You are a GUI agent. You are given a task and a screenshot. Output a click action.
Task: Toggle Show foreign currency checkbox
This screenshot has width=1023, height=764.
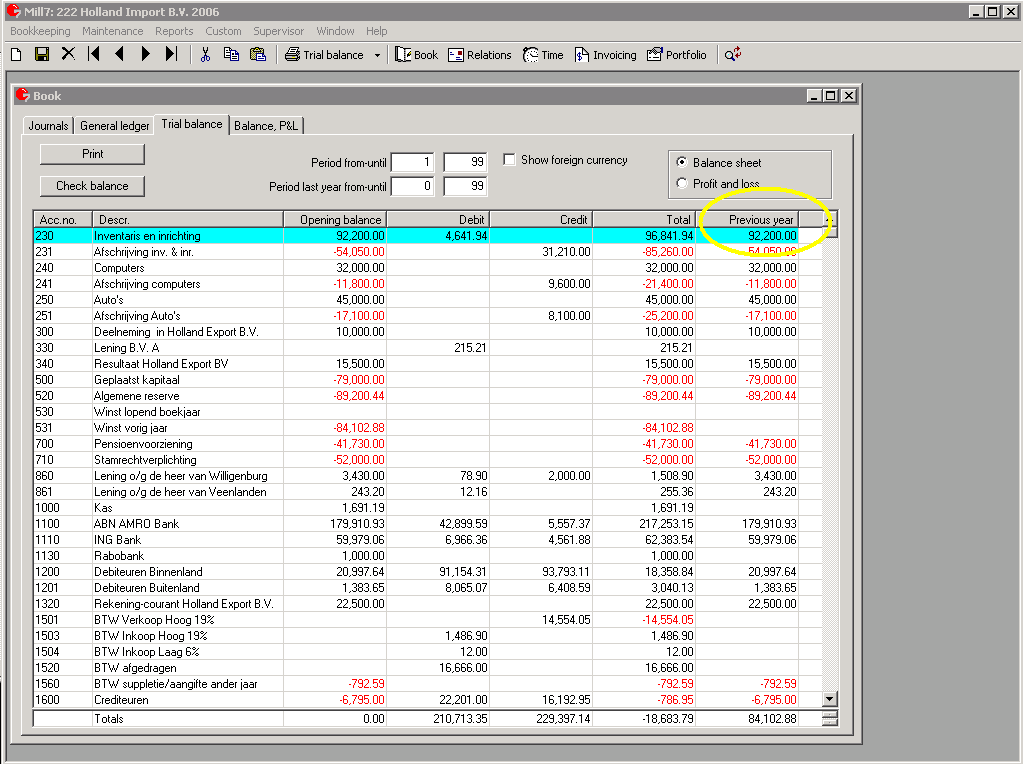click(x=510, y=160)
